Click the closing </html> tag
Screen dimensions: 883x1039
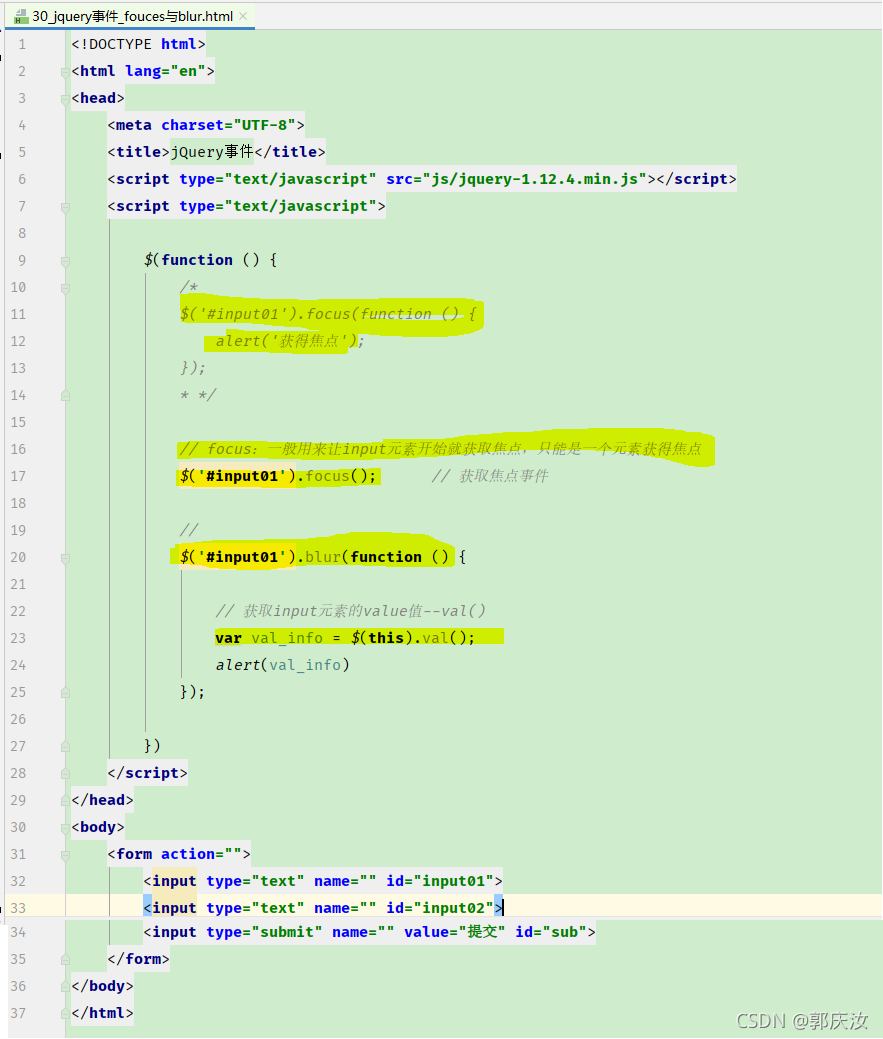coord(103,1013)
